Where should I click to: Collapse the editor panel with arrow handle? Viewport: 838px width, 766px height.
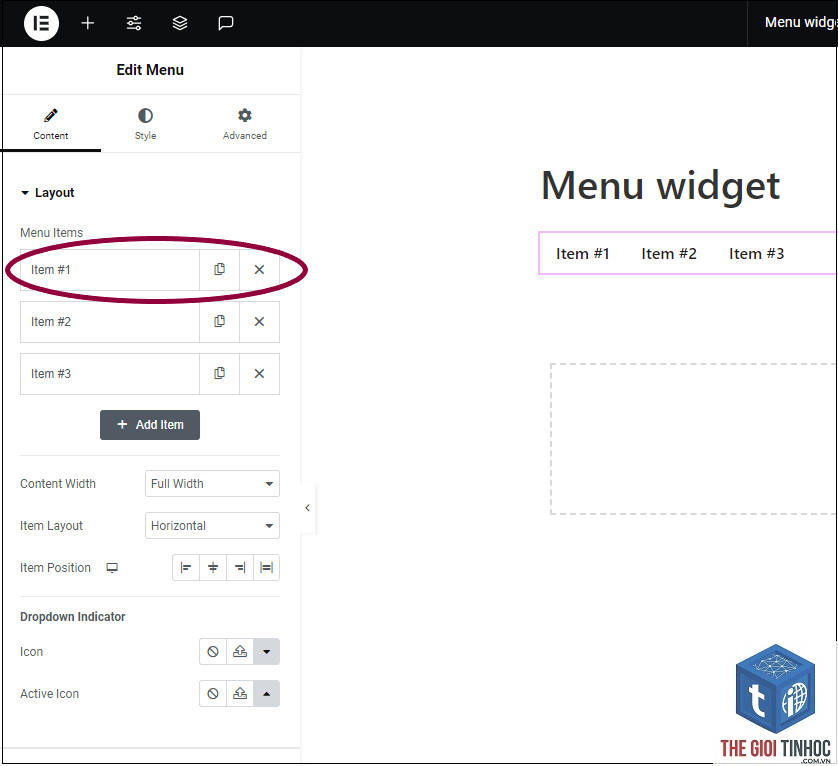(x=307, y=508)
